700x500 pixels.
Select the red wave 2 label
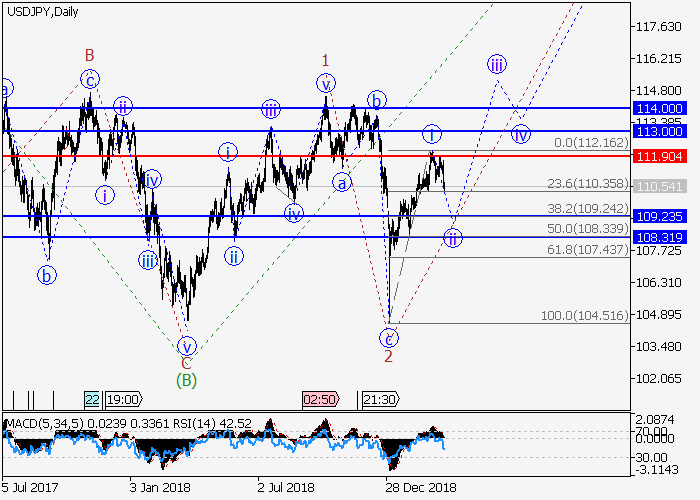pos(388,355)
